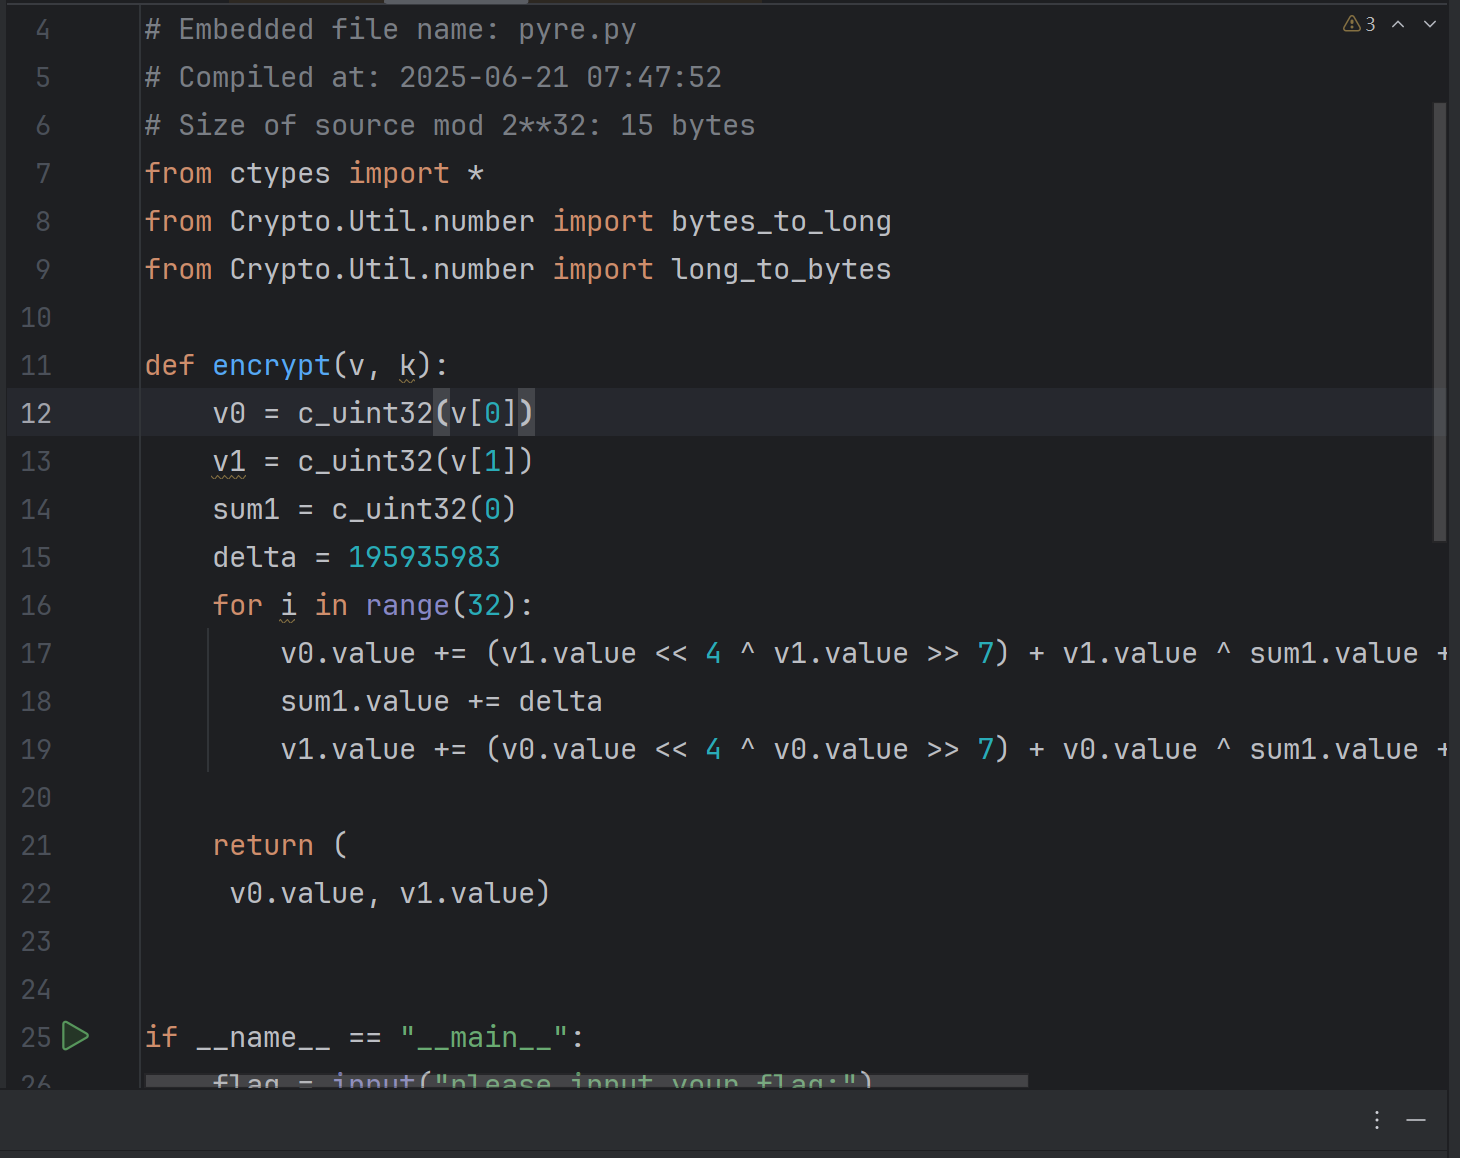Click the bytes_to_long import name

coord(781,221)
